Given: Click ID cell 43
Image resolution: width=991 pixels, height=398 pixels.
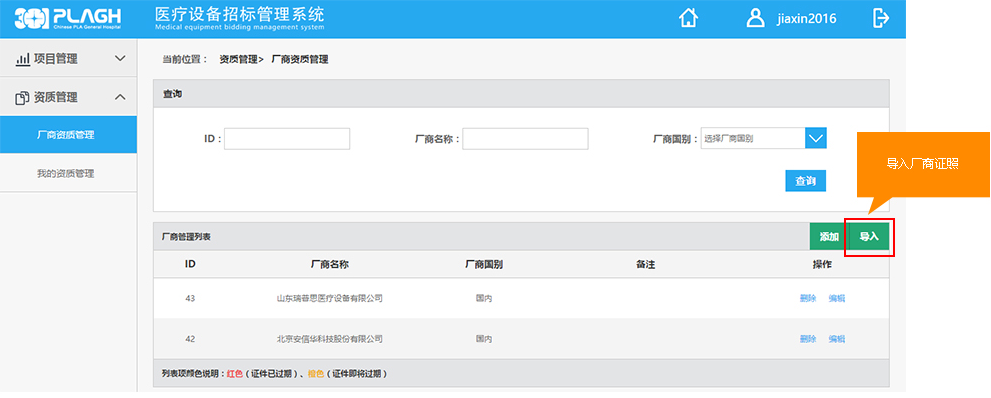Looking at the screenshot, I should tap(190, 298).
